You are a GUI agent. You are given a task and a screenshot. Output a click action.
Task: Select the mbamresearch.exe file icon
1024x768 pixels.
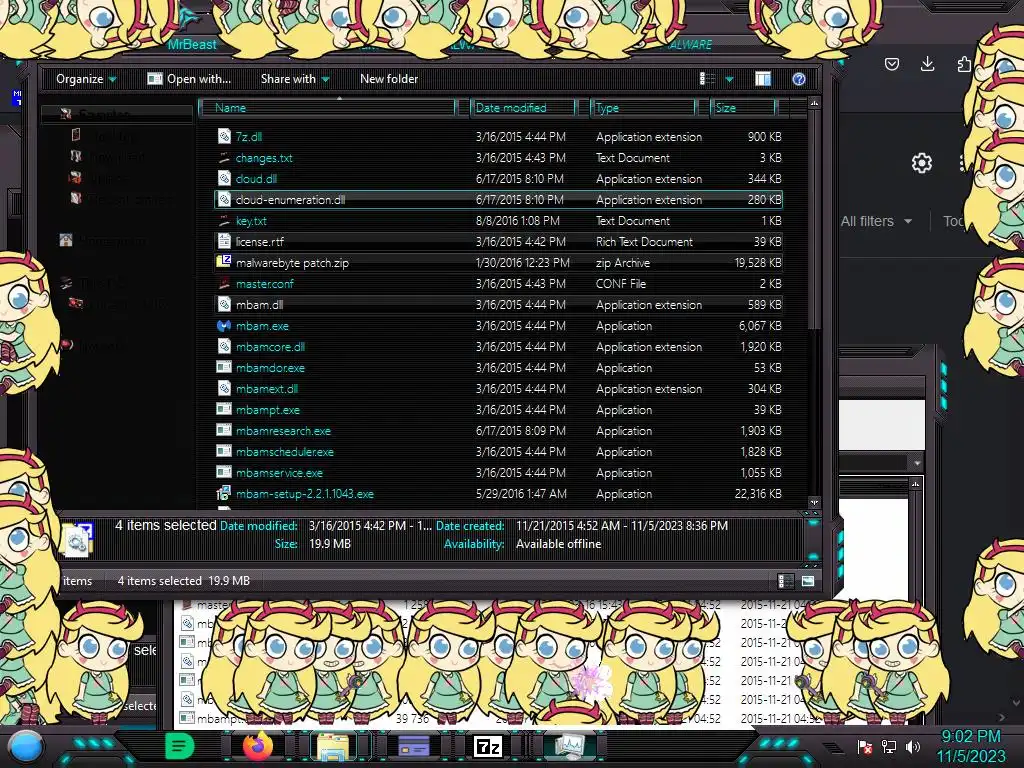point(224,430)
